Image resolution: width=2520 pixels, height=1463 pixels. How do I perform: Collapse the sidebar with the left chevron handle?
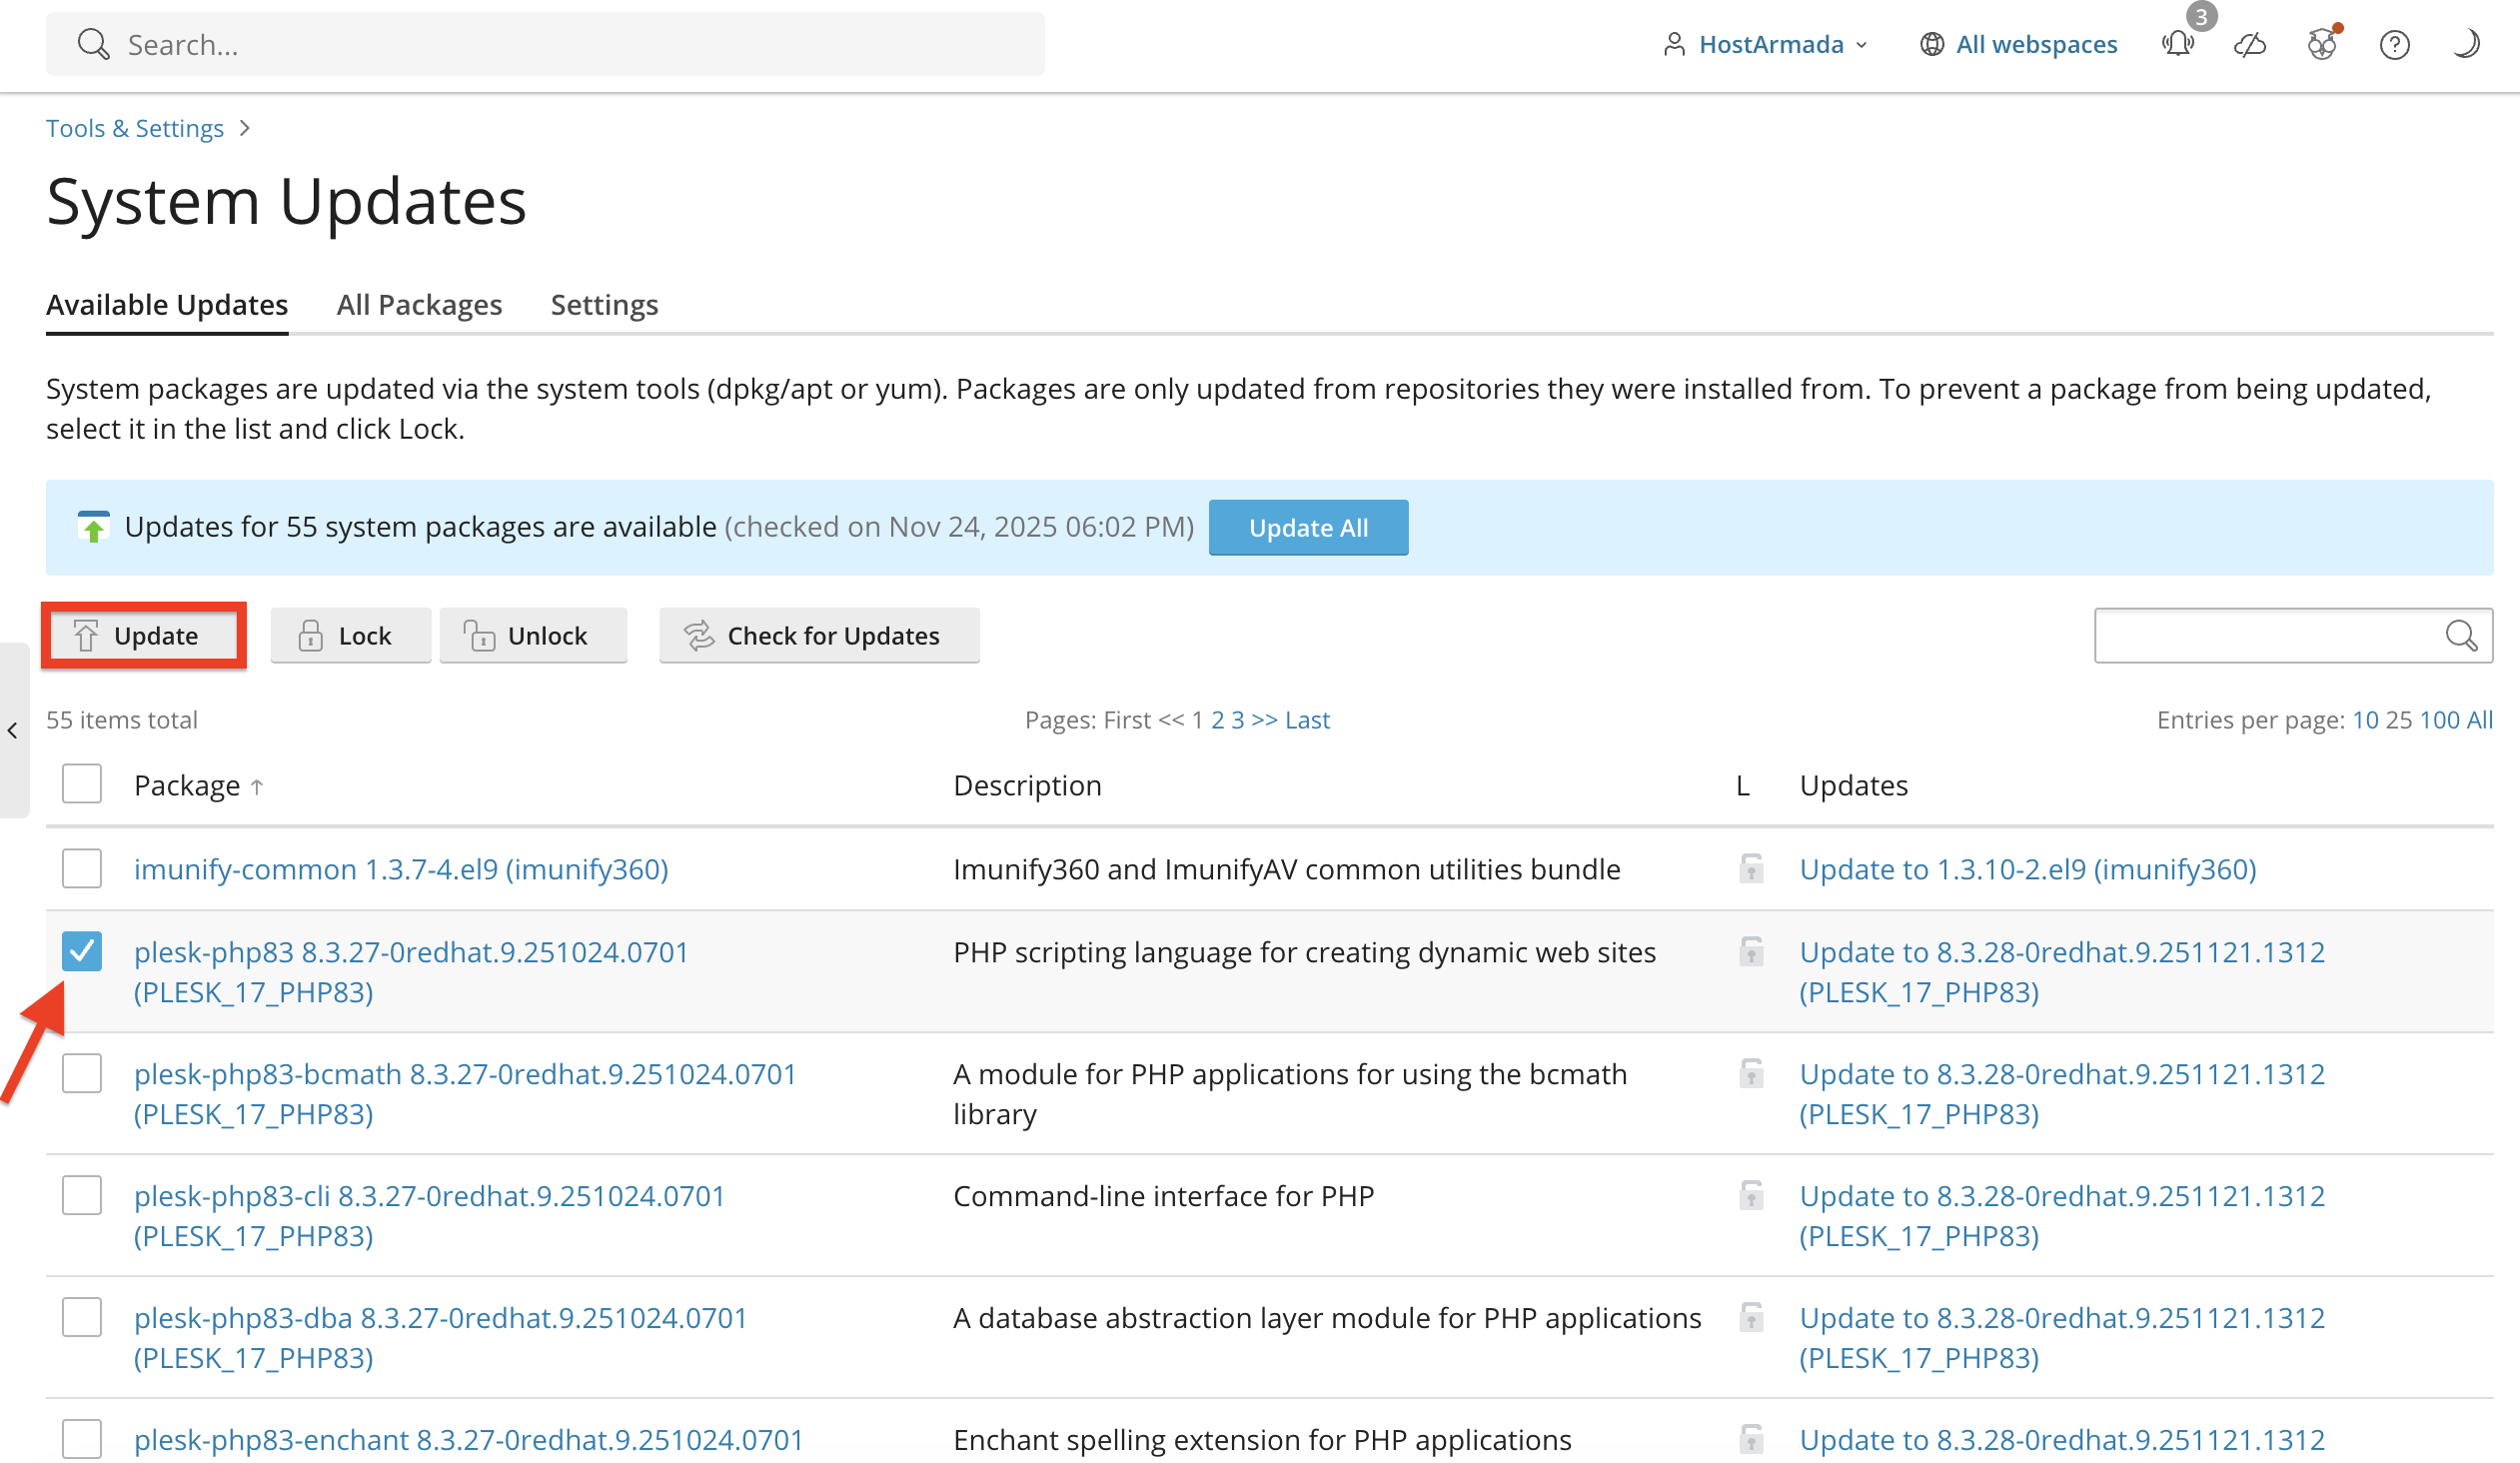click(x=13, y=730)
